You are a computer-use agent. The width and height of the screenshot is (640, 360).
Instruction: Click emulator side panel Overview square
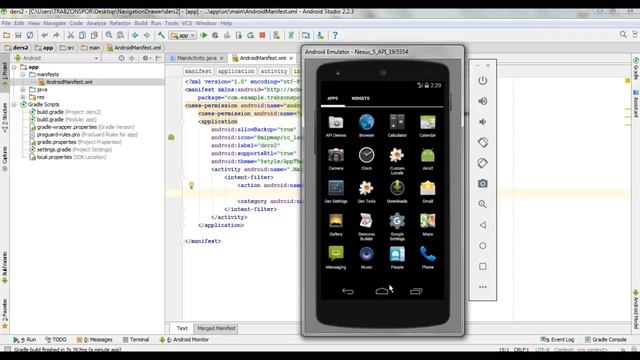(x=482, y=267)
